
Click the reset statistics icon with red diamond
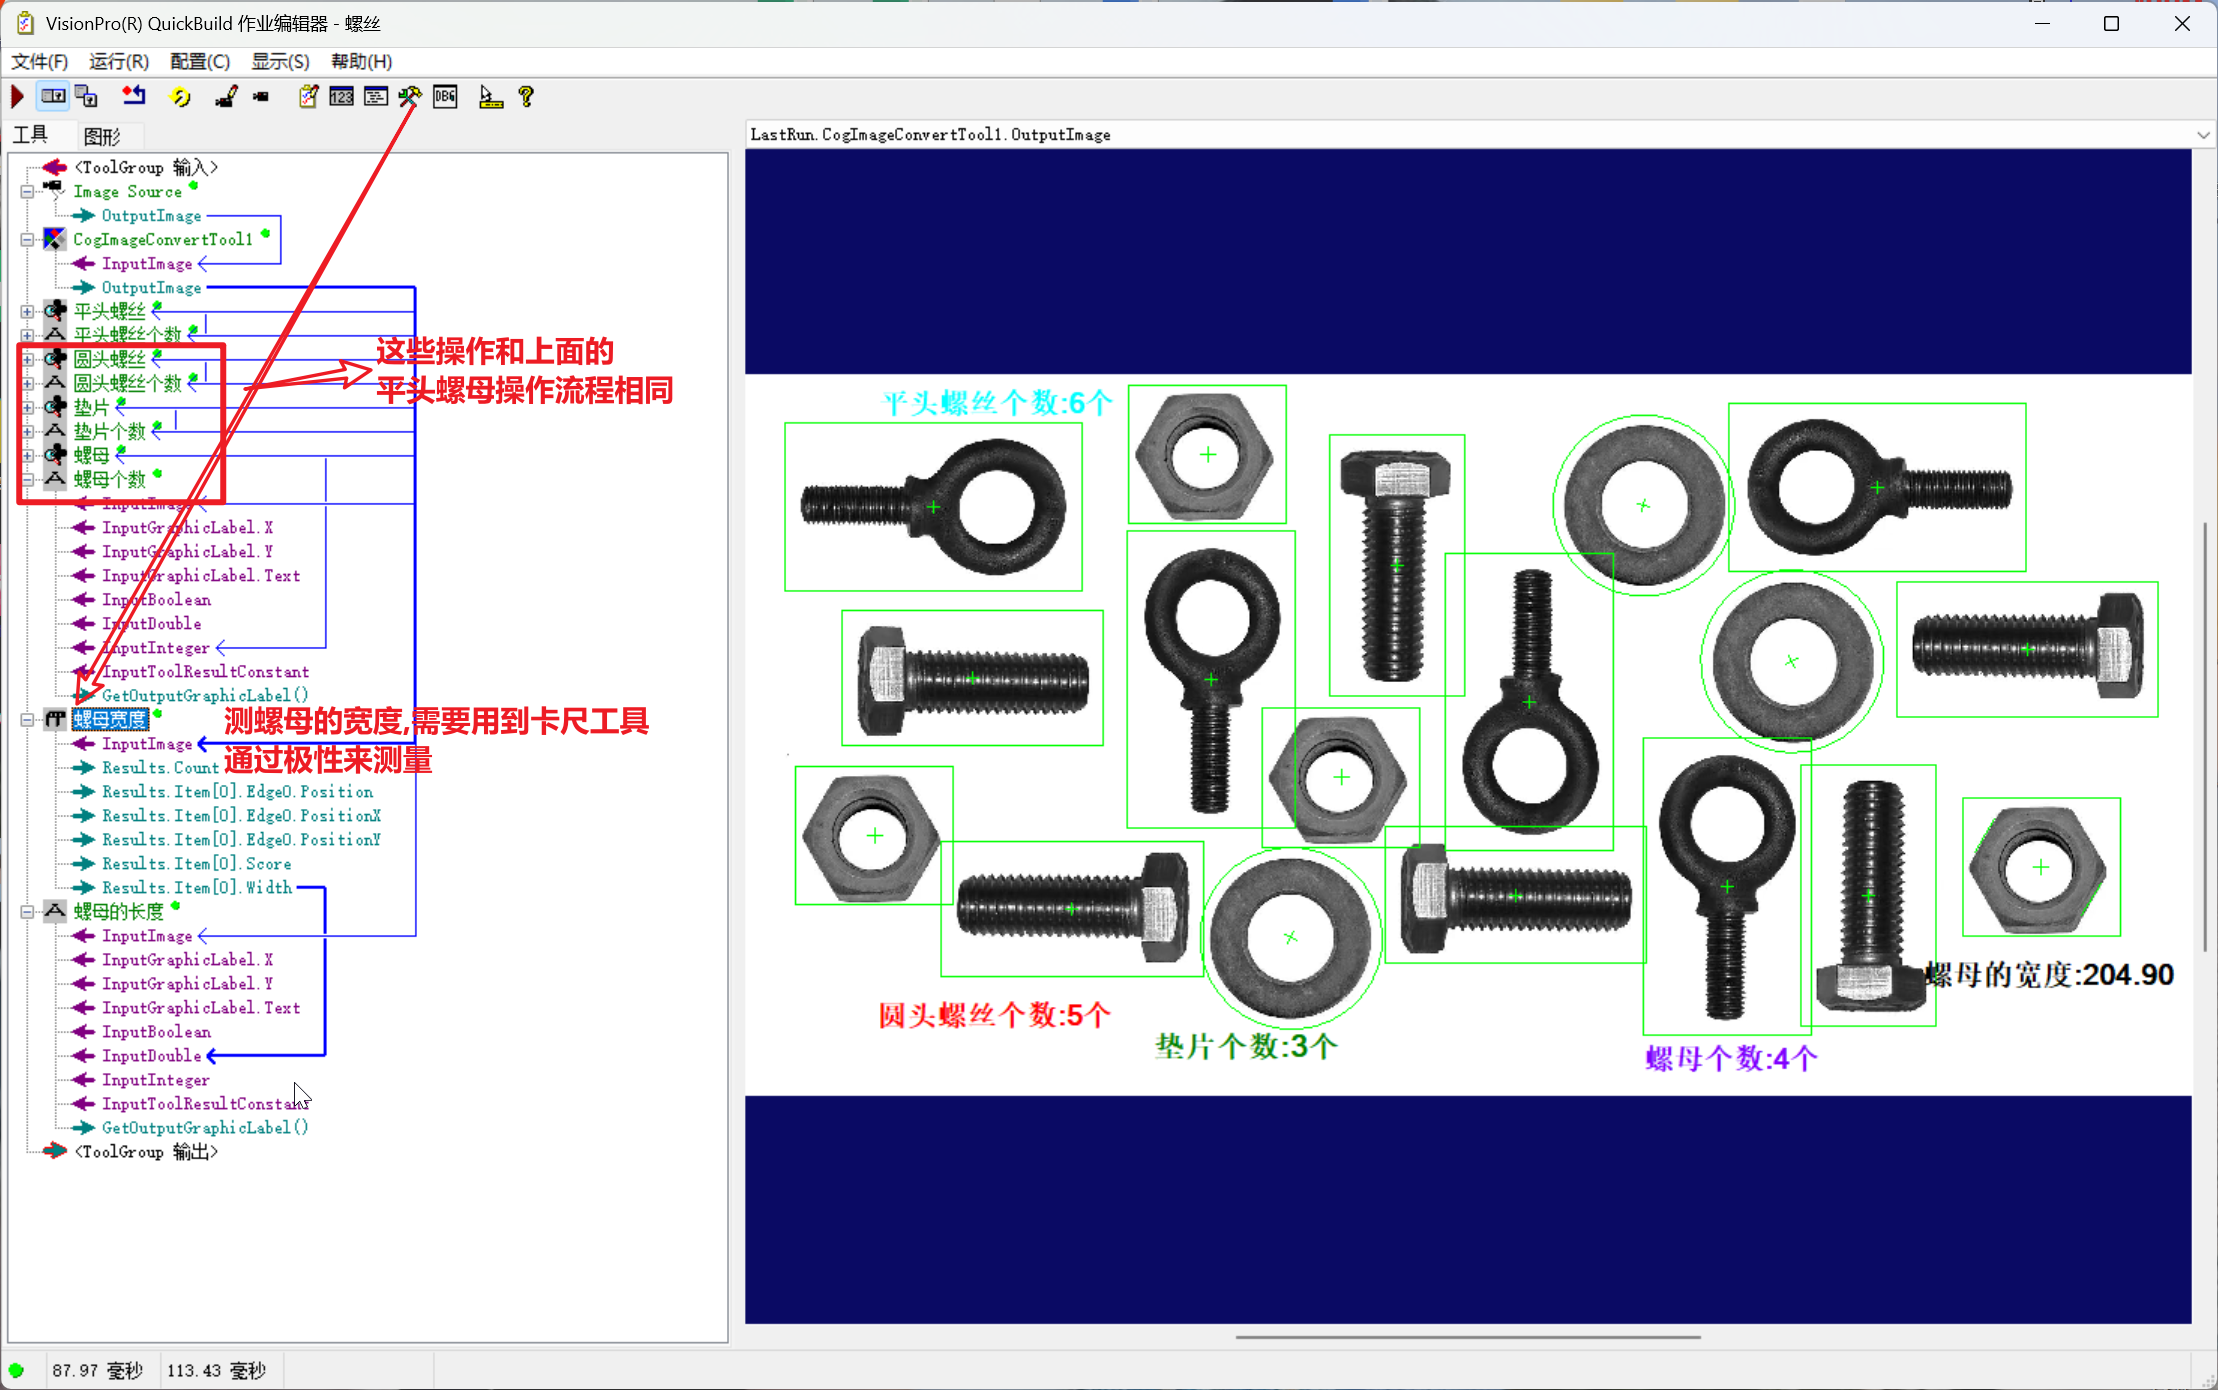[x=133, y=97]
